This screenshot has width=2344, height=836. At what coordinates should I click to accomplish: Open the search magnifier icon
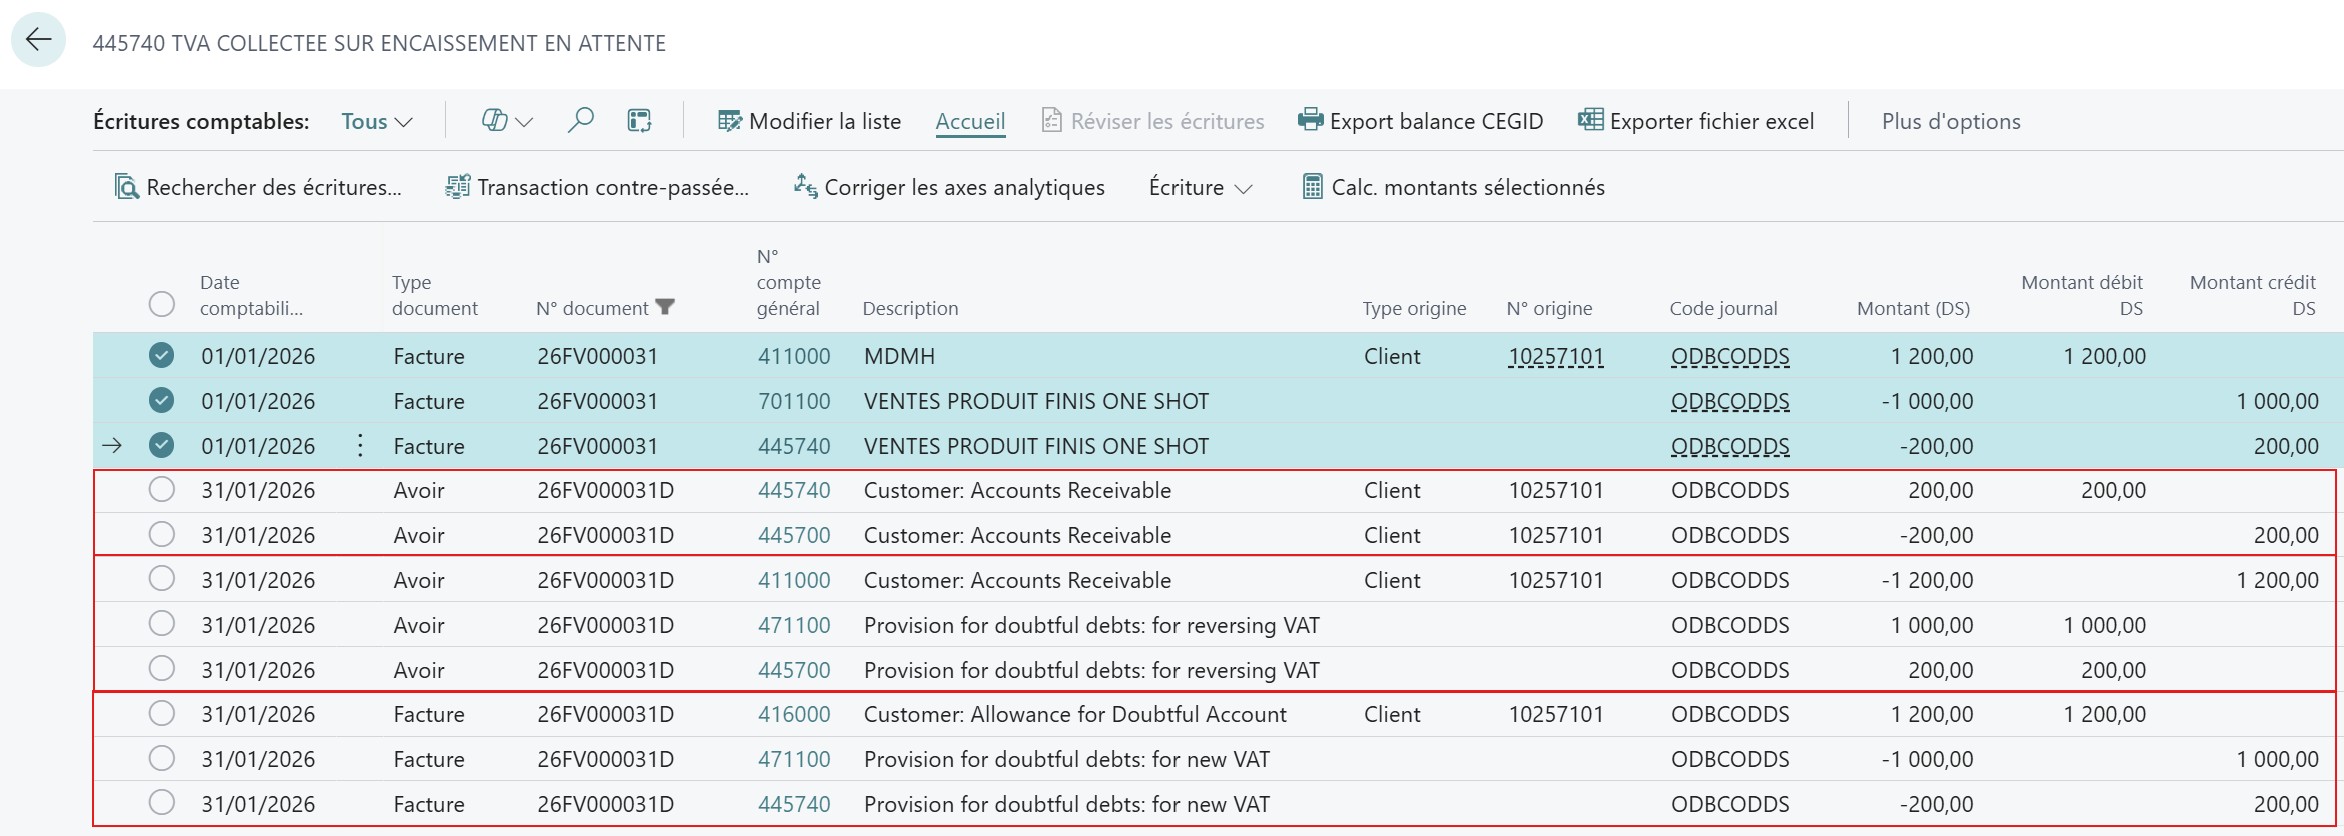pyautogui.click(x=580, y=121)
